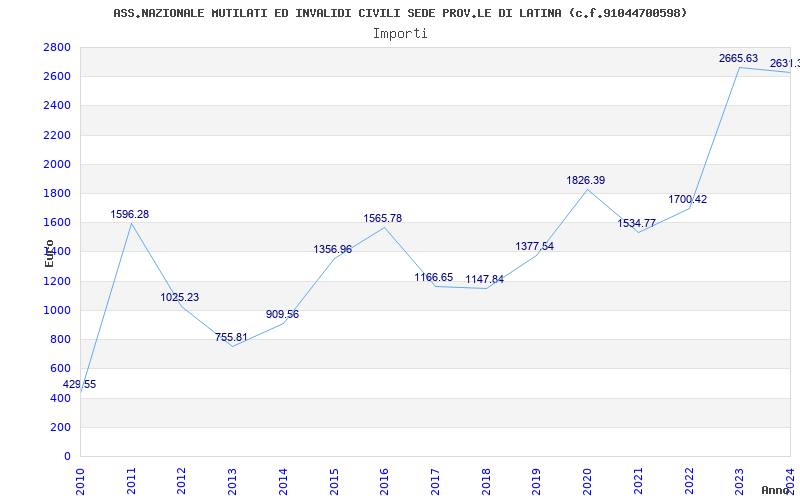
Task: Select the 1826.39 data label
Action: tap(586, 180)
